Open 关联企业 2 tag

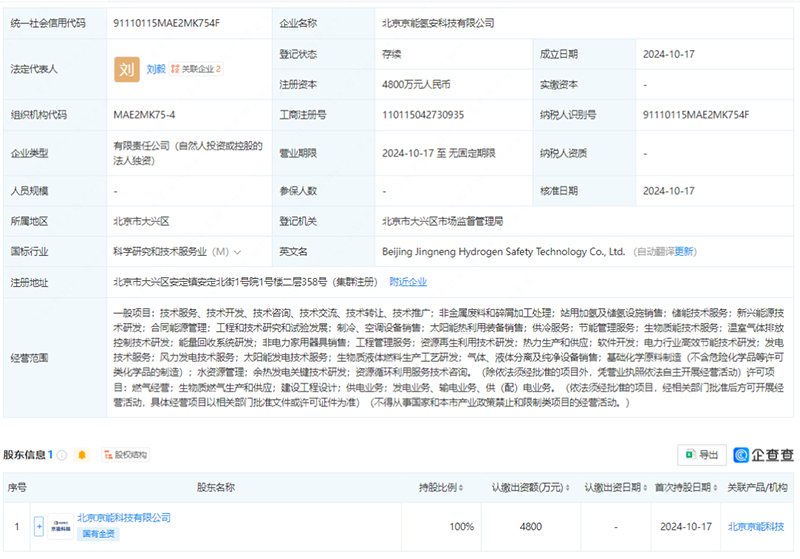[x=196, y=69]
